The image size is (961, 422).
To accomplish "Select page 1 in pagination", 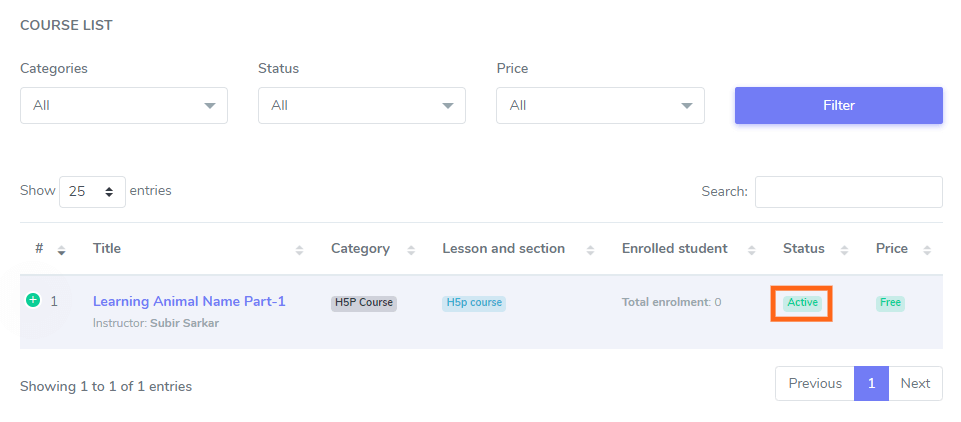I will click(871, 383).
